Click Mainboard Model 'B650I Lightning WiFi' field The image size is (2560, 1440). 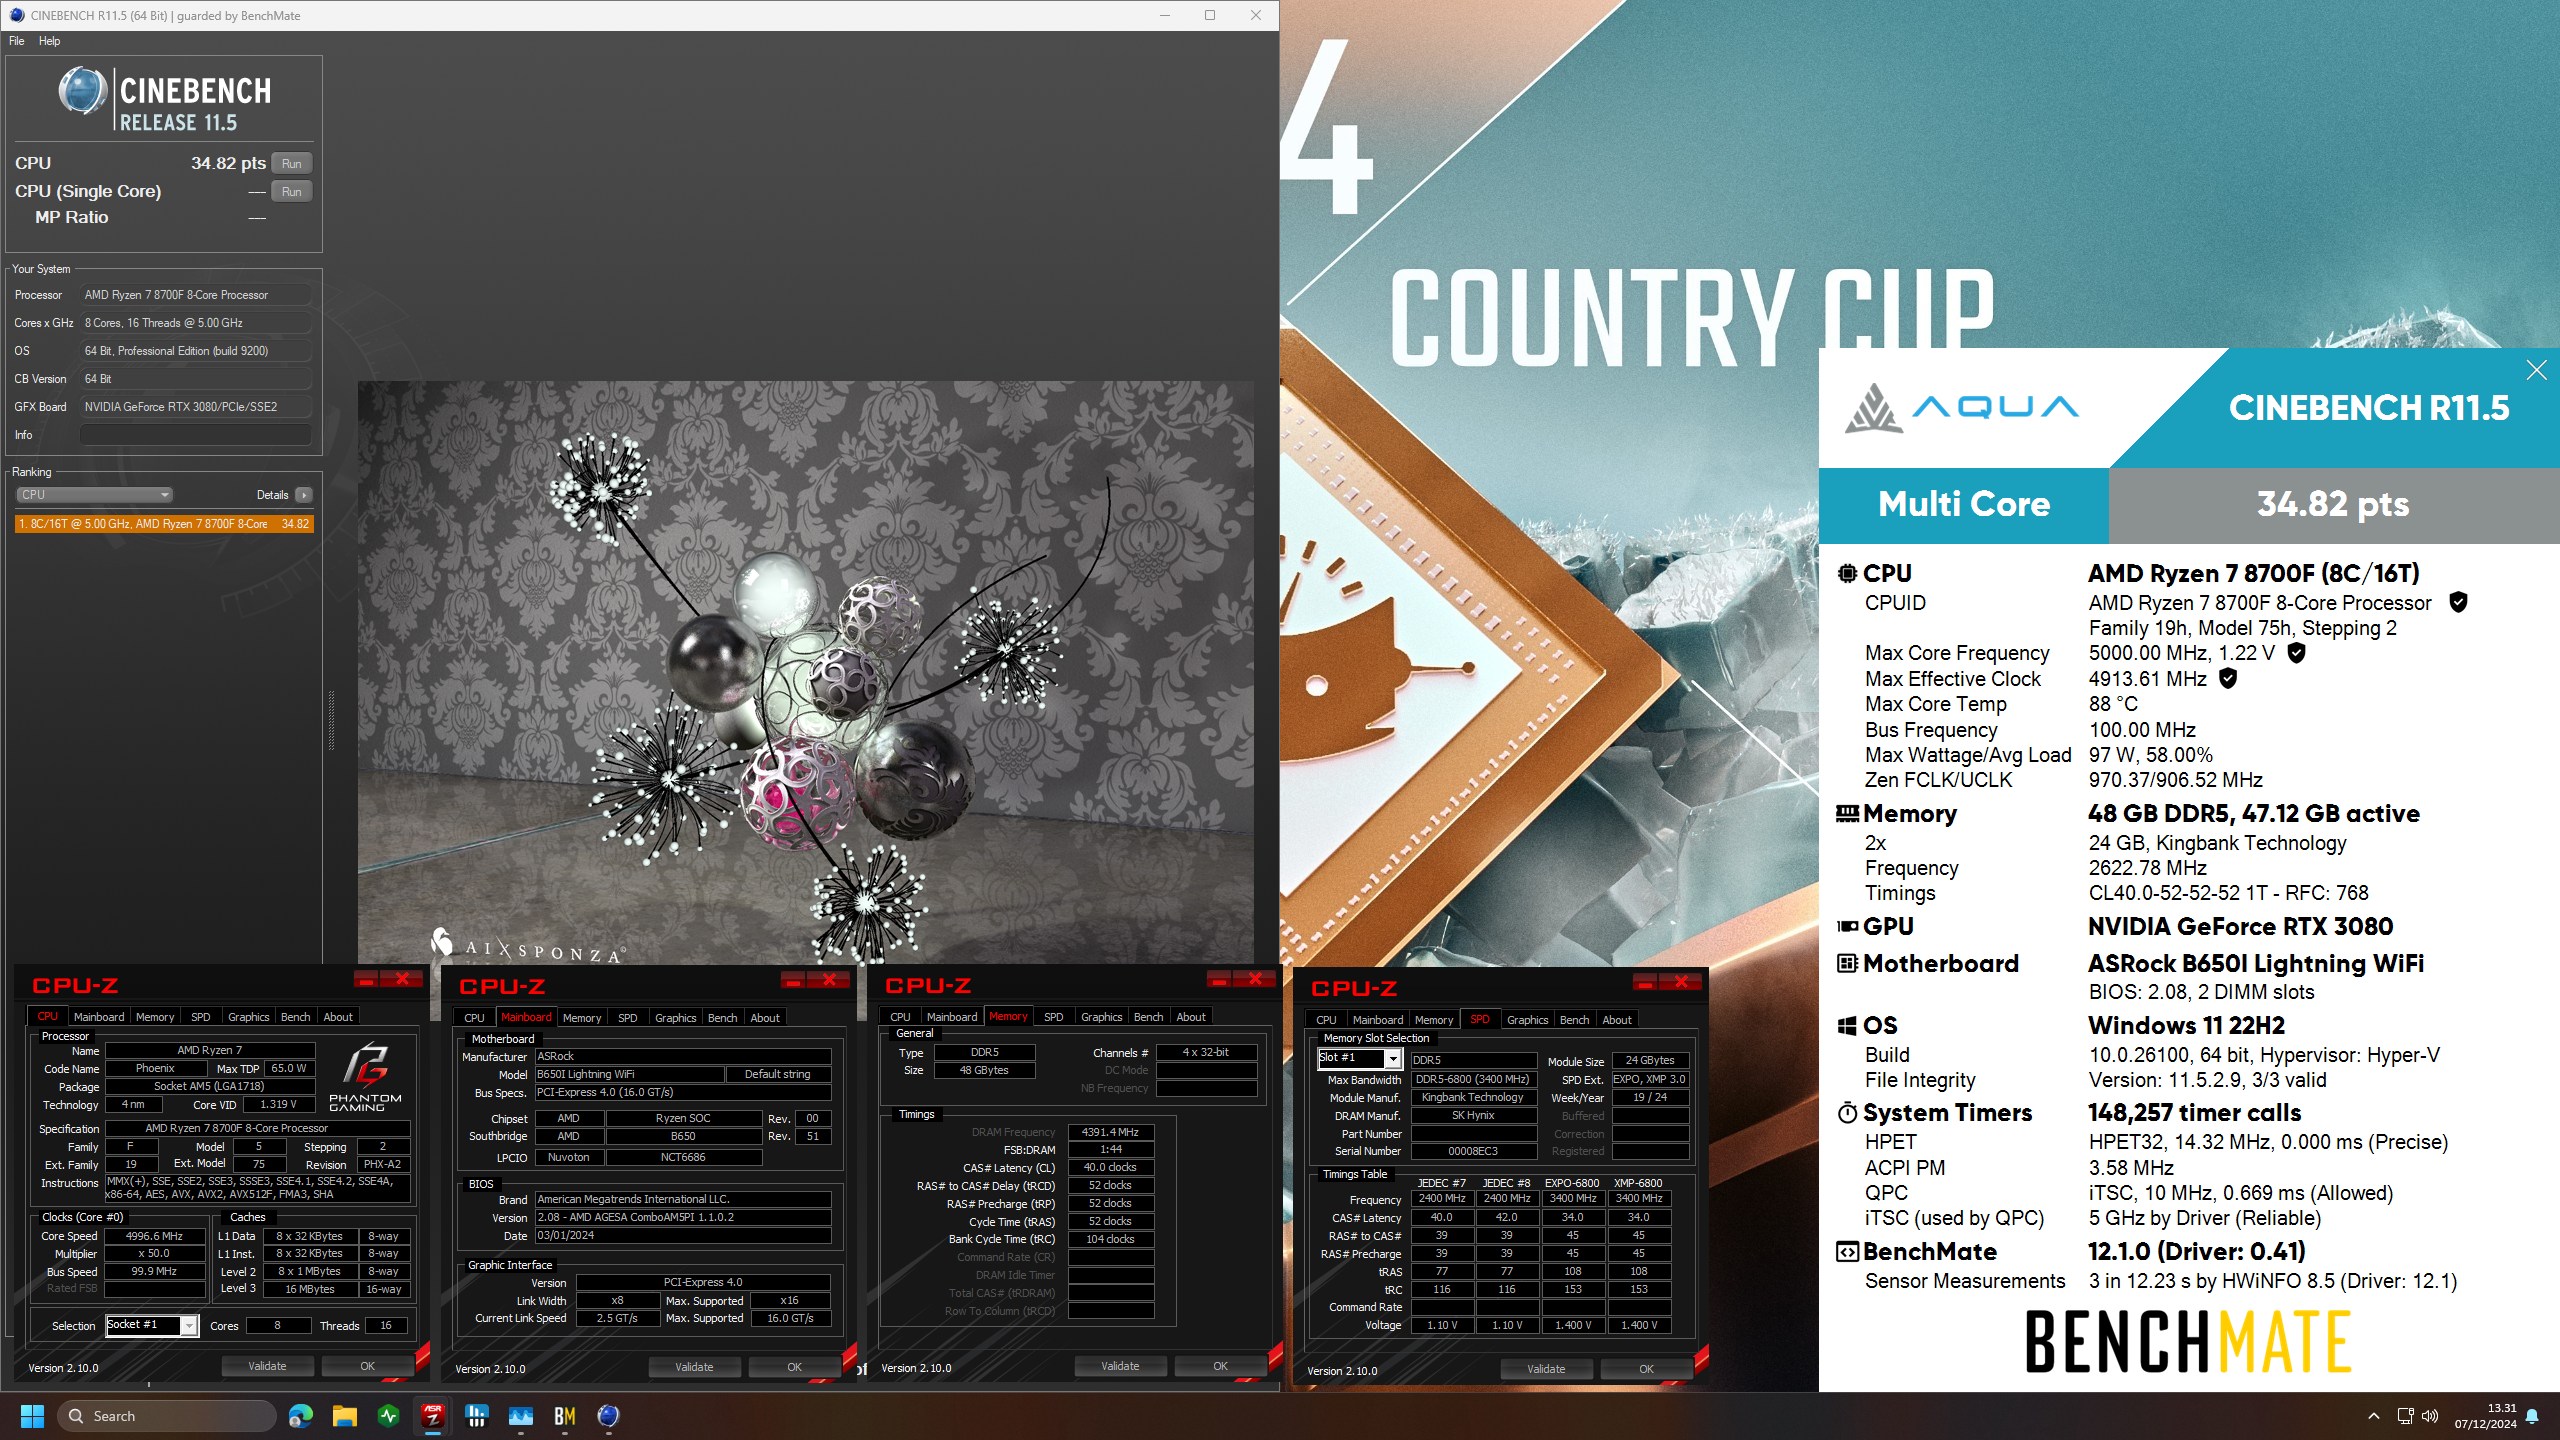tap(629, 1074)
